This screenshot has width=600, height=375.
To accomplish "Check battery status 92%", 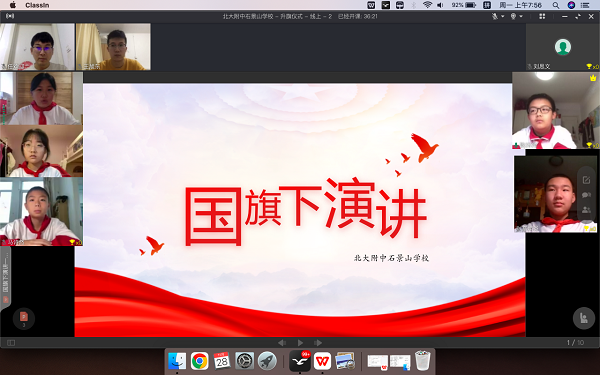I will (463, 5).
